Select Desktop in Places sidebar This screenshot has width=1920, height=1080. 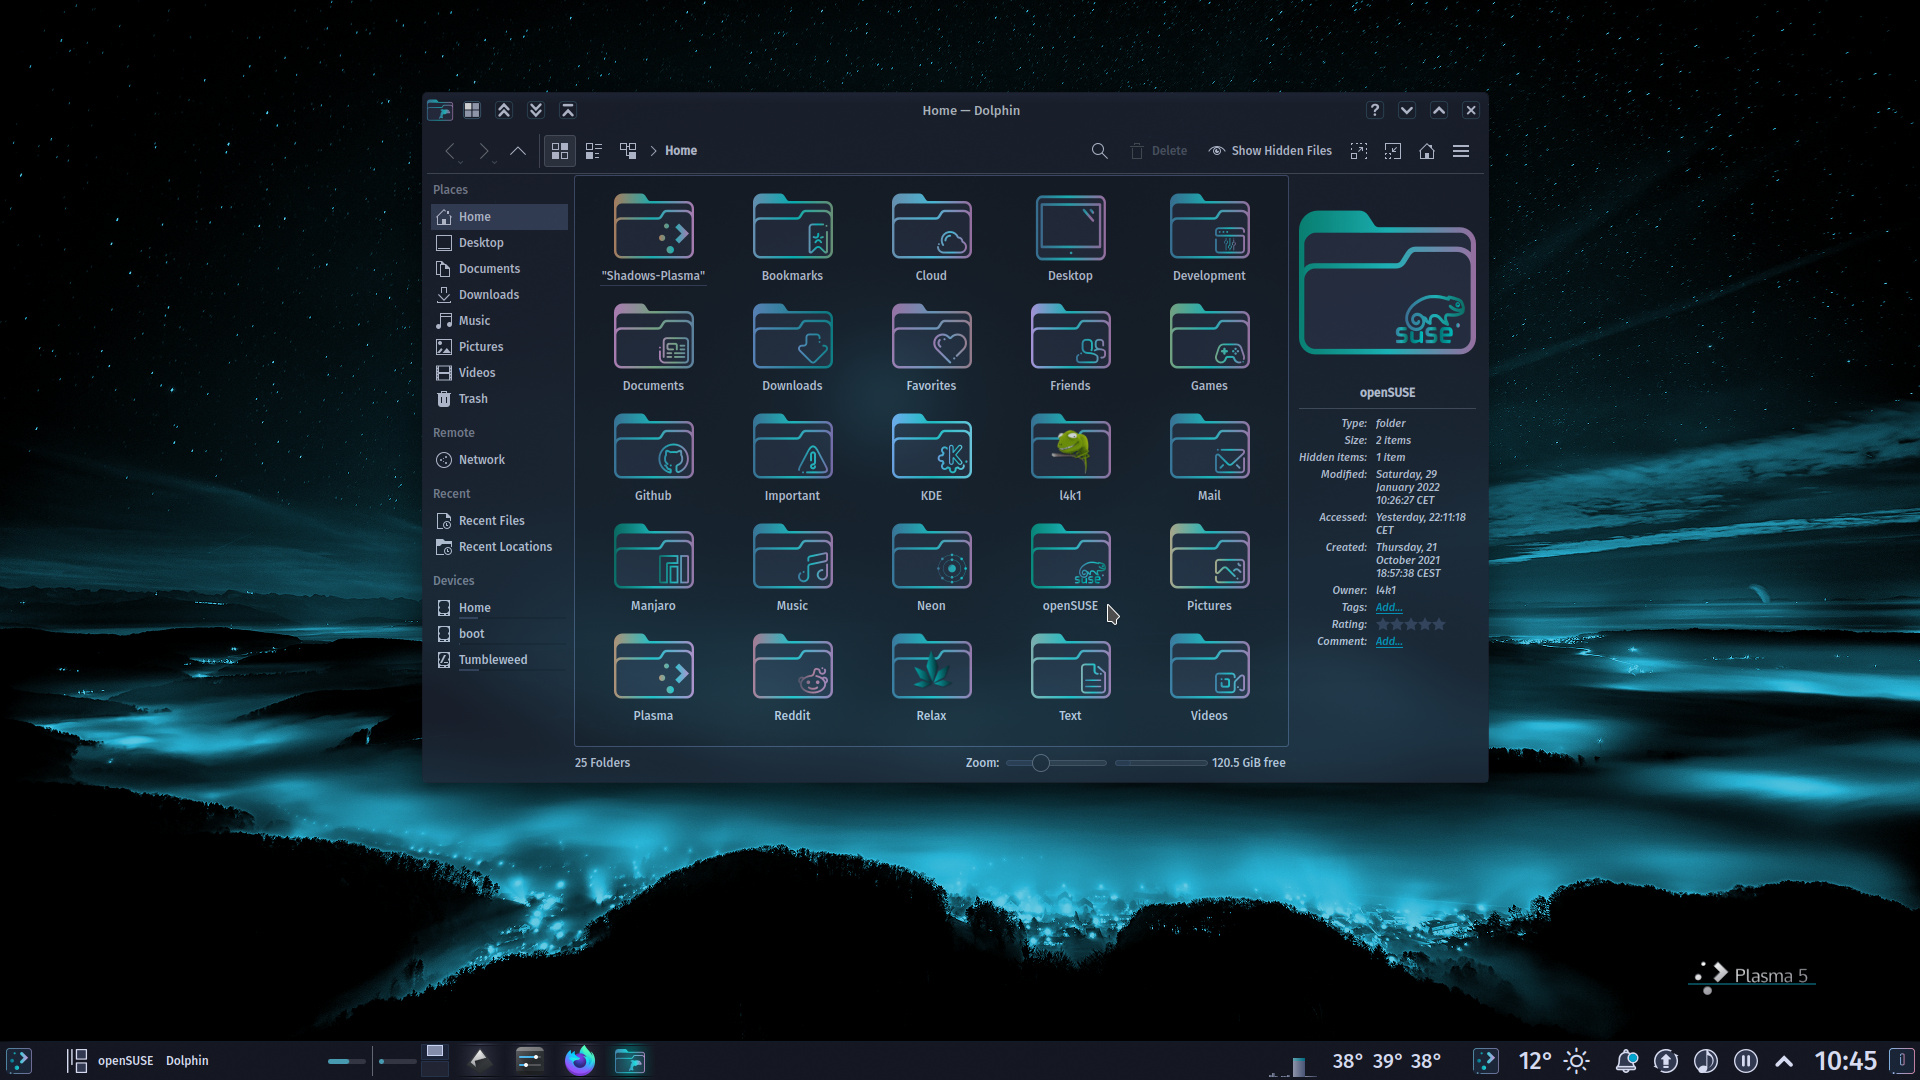(x=499, y=243)
